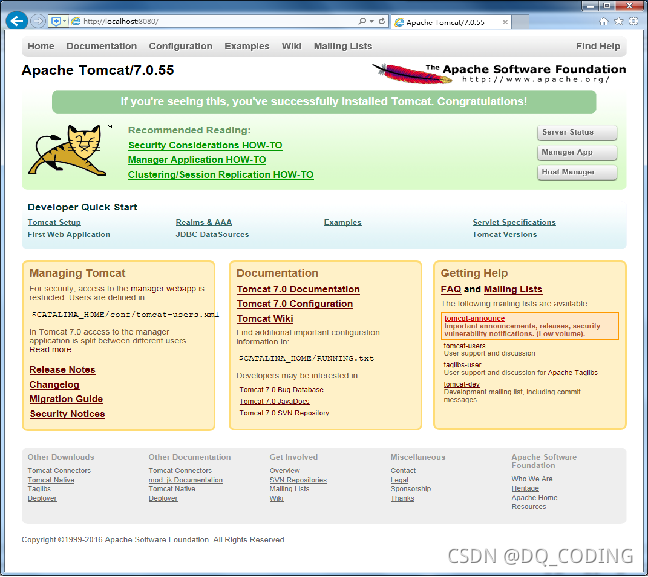Open the Tomcat Setup link

click(x=54, y=222)
